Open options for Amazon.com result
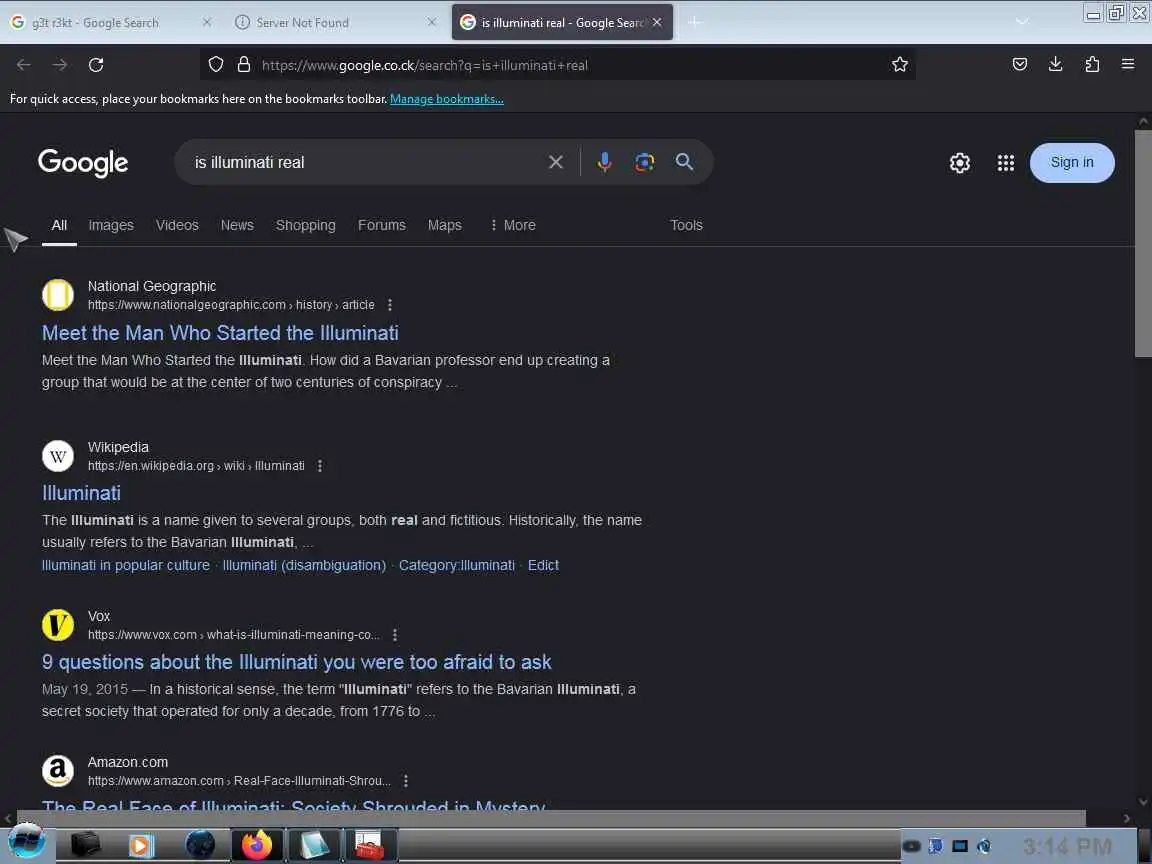1152x864 pixels. point(406,781)
